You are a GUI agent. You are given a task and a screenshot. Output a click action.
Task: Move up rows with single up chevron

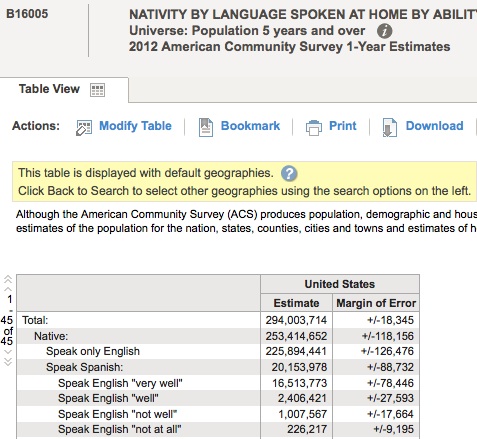click(x=8, y=289)
